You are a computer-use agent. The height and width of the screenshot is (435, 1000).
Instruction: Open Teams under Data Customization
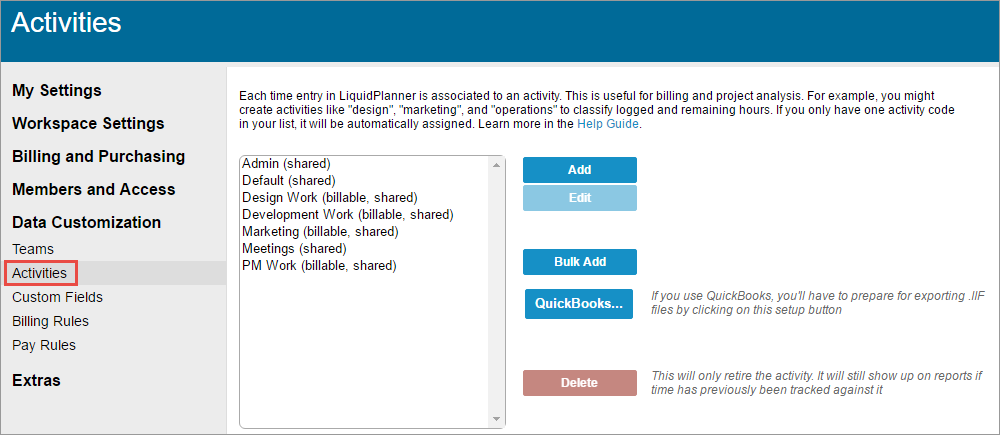point(33,249)
